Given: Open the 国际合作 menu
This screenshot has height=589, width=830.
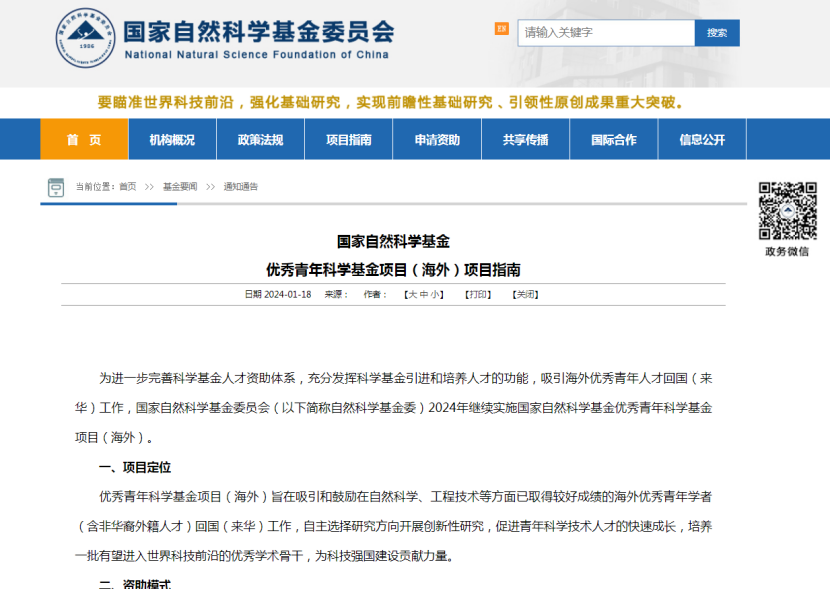Looking at the screenshot, I should pos(613,140).
